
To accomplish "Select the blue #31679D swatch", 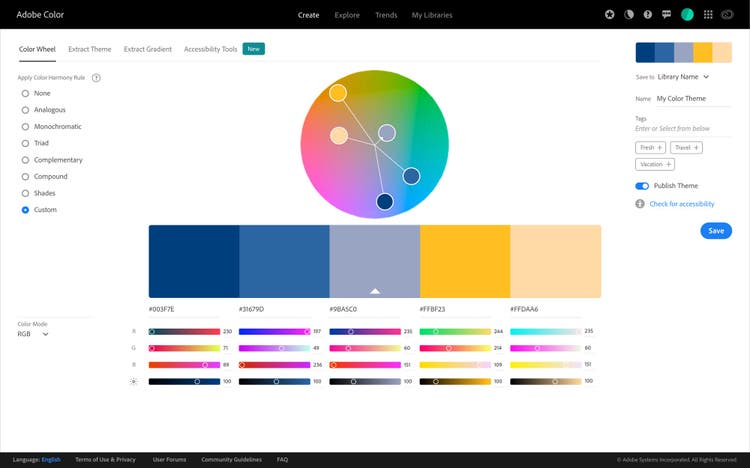I will pos(284,261).
